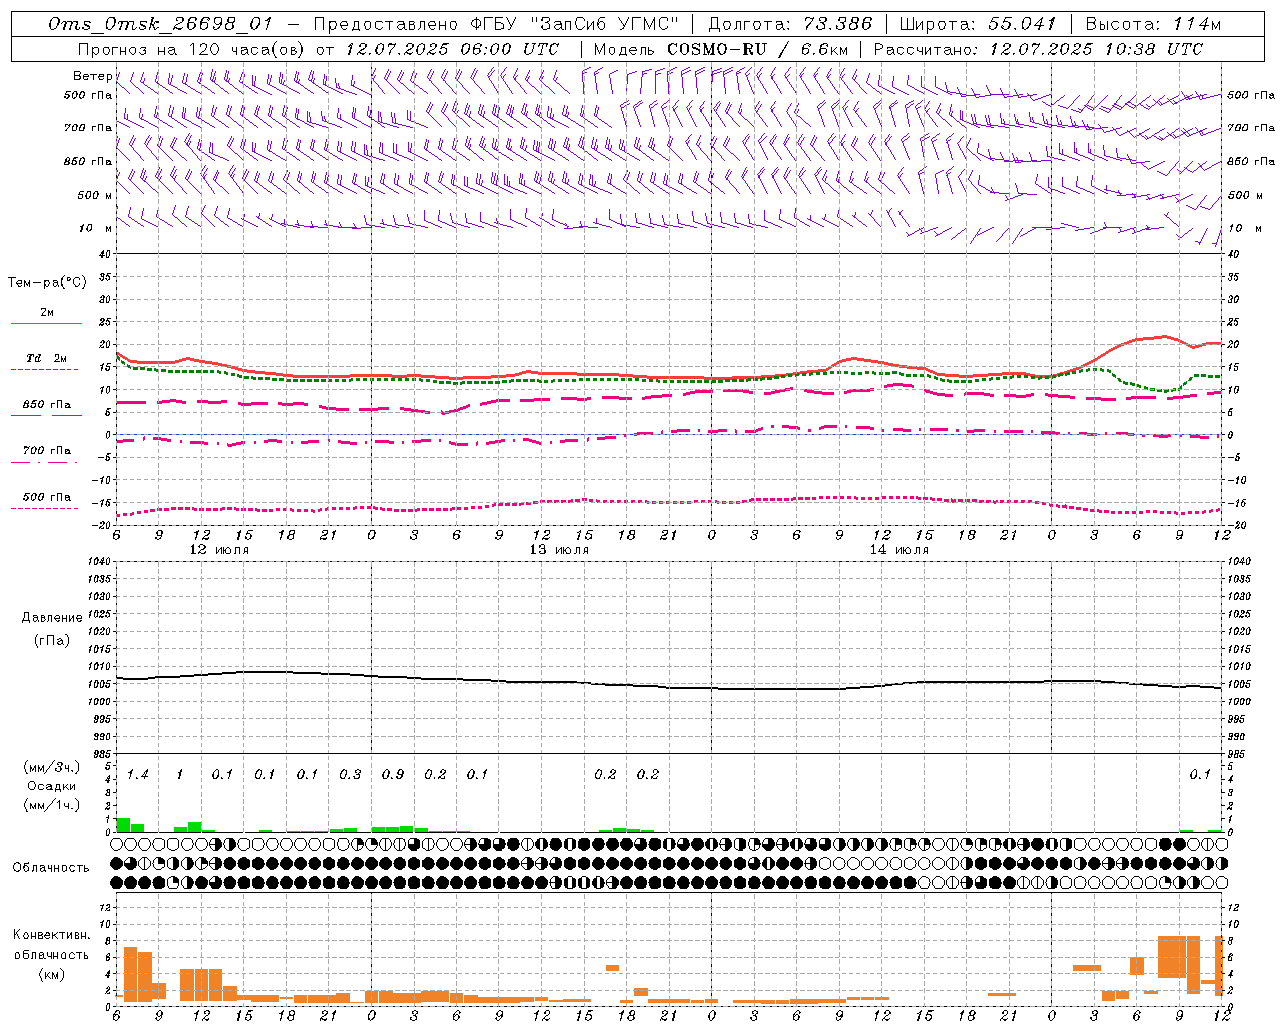The height and width of the screenshot is (1024, 1280).
Task: Click the (мм/1ч.) precipitation unit label
Action: click(52, 805)
